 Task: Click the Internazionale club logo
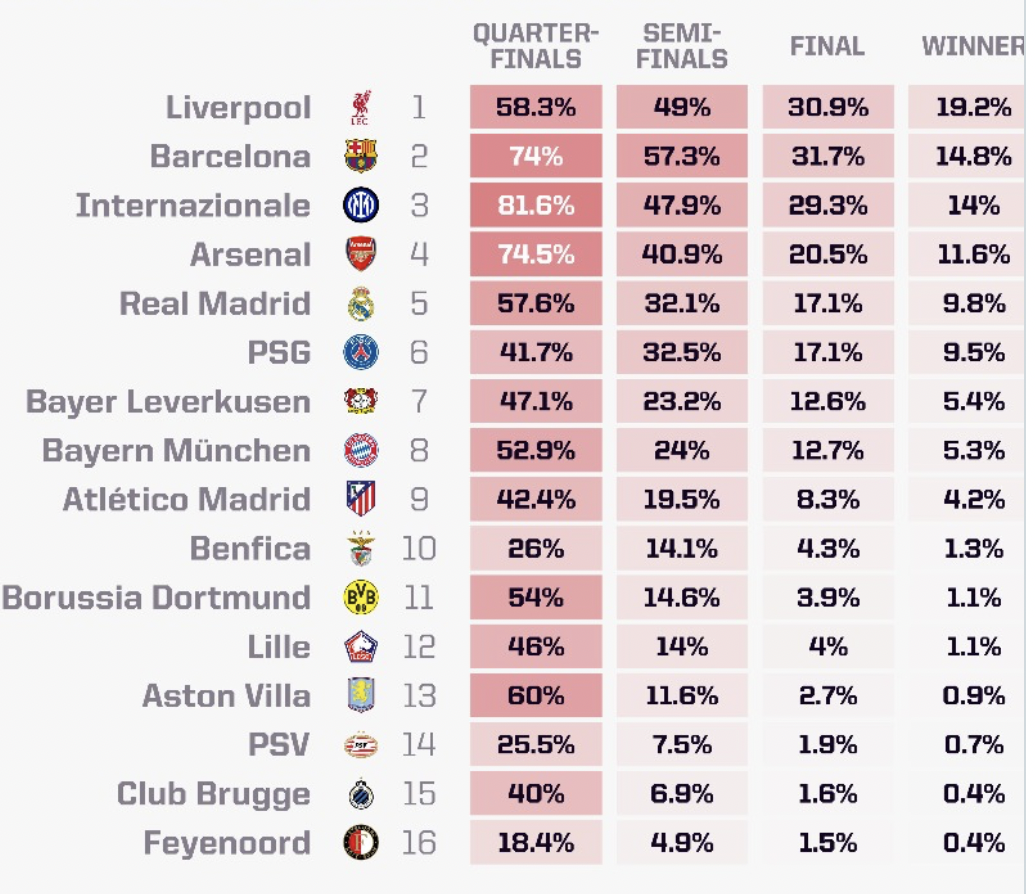click(x=360, y=205)
